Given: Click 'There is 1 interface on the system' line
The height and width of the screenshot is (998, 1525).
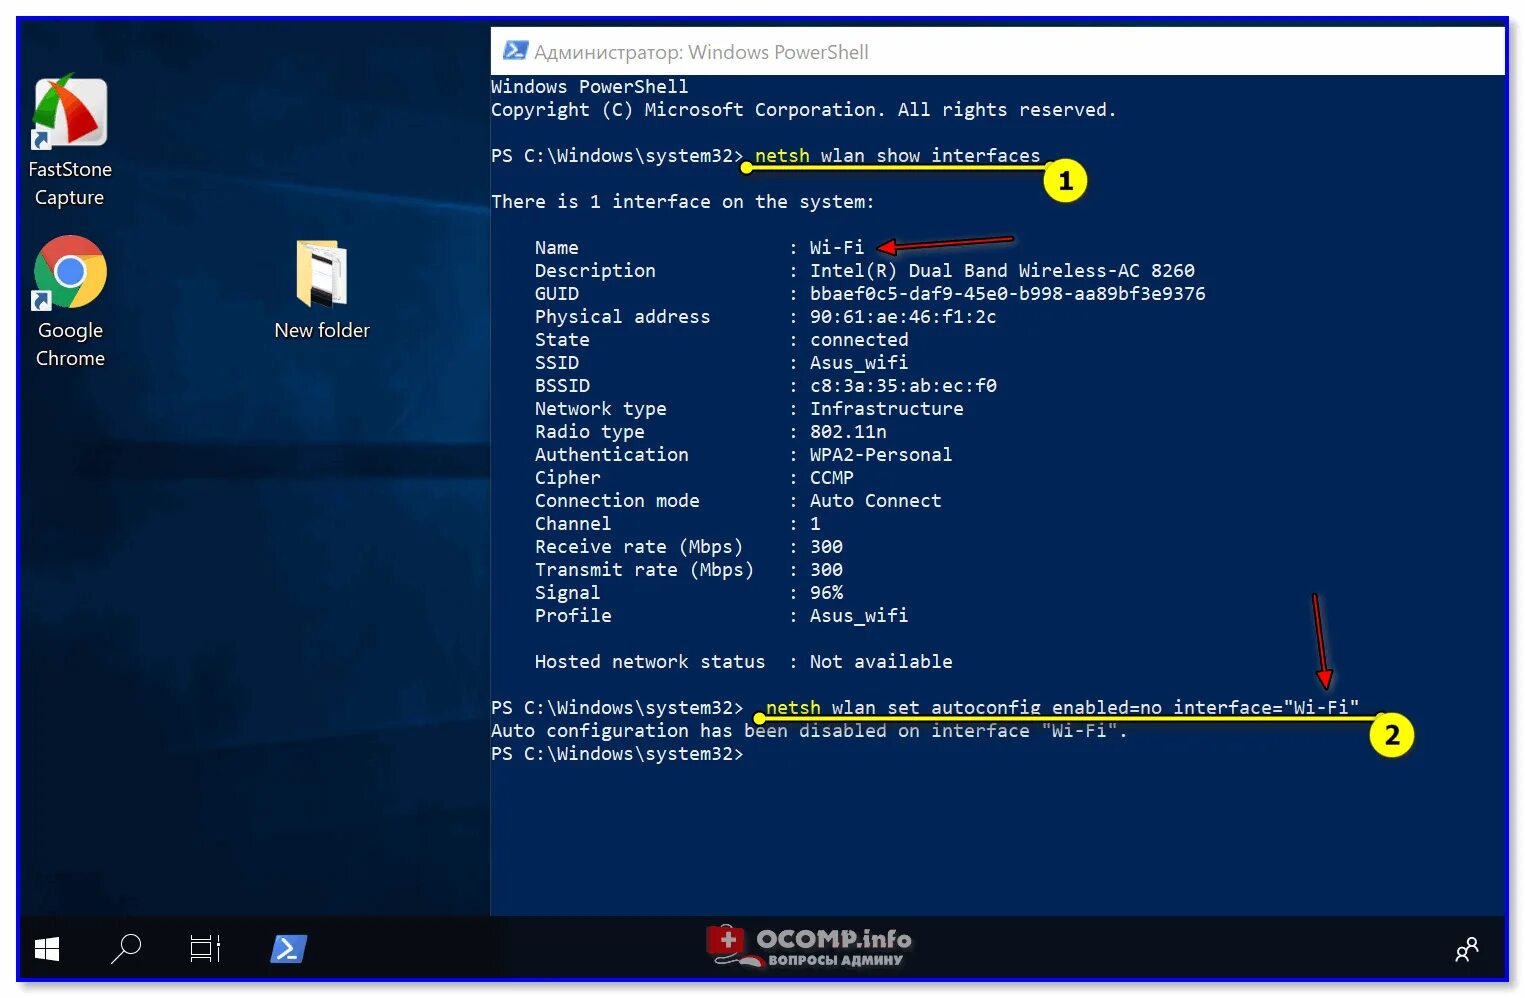Looking at the screenshot, I should click(682, 201).
